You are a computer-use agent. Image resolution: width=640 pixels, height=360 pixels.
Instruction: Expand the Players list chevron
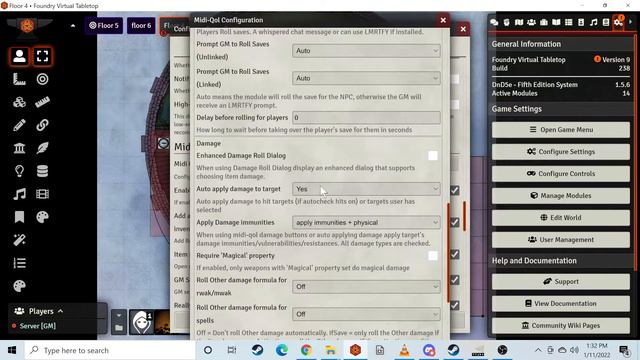pyautogui.click(x=60, y=311)
